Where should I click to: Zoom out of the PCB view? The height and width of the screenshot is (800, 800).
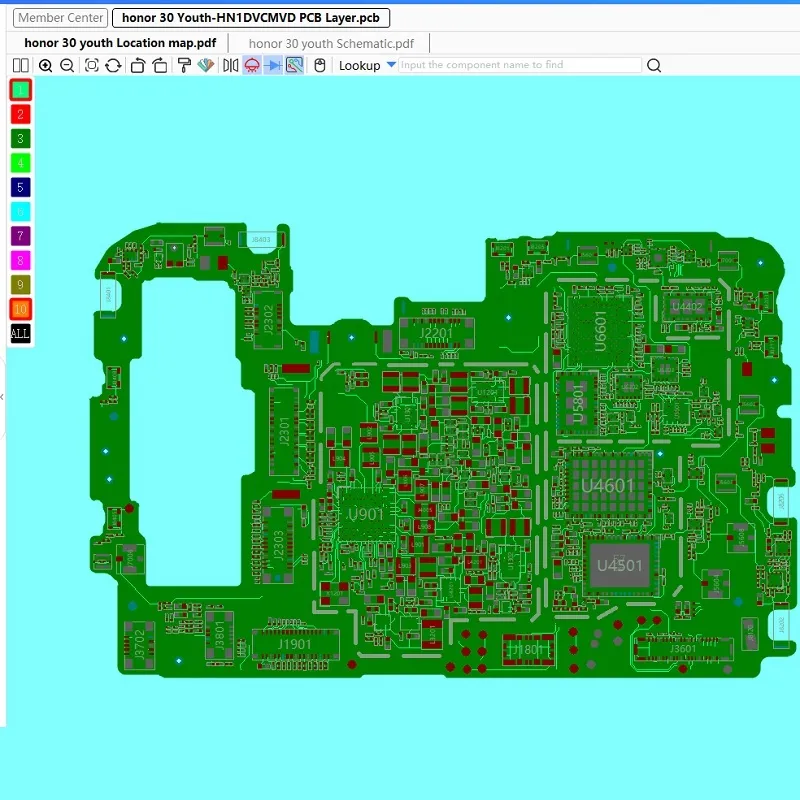click(67, 65)
